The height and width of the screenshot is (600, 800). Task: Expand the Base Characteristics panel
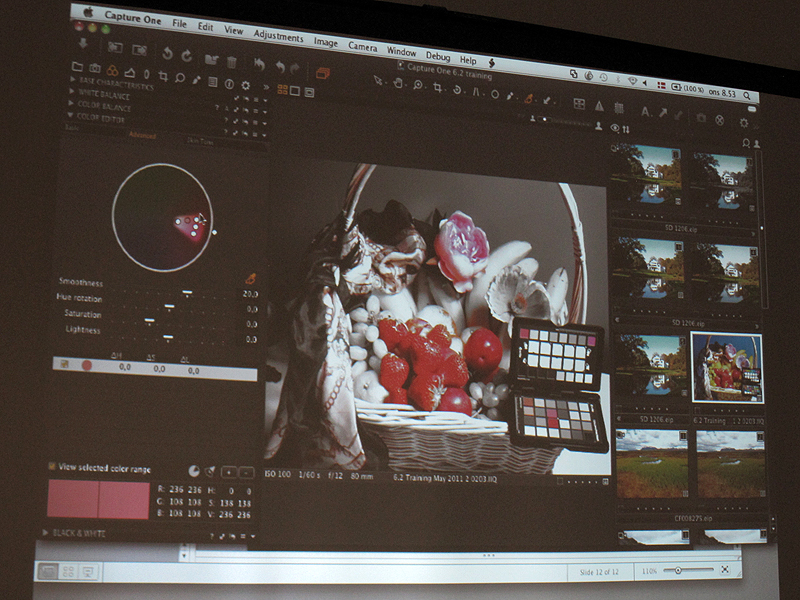pos(73,80)
